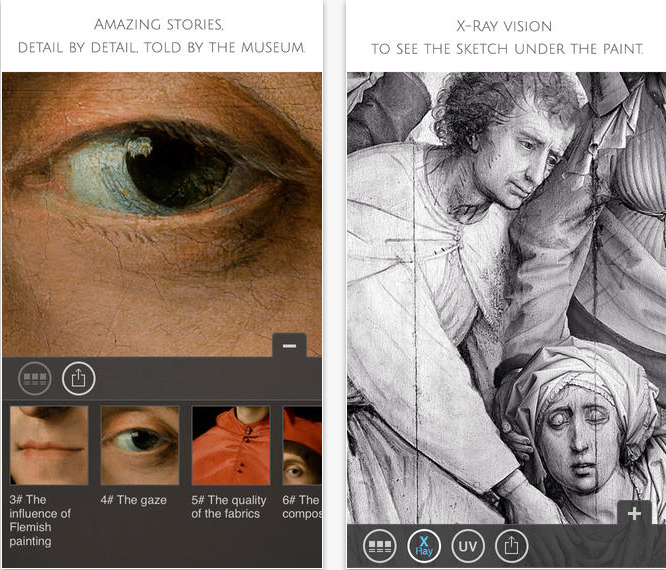Tap the share icon in the X-Ray screen
This screenshot has height=570, width=666.
pos(511,546)
